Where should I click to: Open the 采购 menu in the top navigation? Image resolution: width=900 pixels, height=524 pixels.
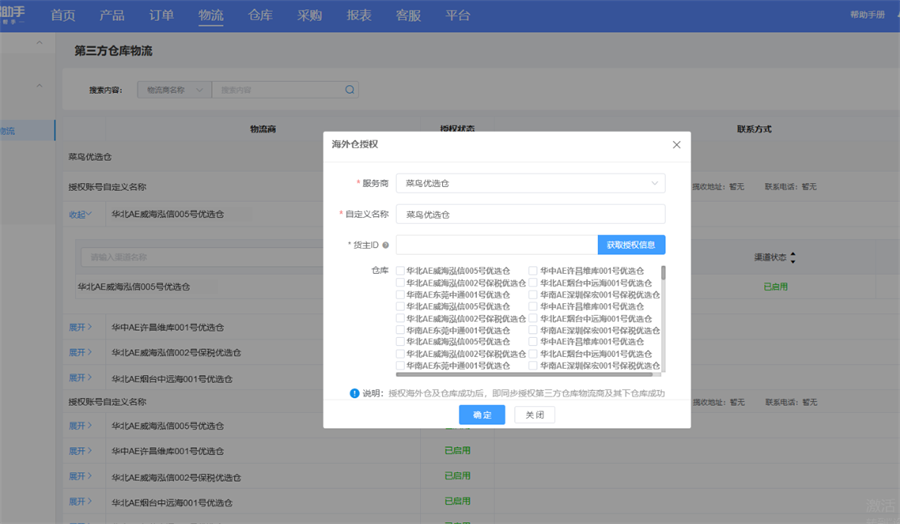pyautogui.click(x=309, y=15)
